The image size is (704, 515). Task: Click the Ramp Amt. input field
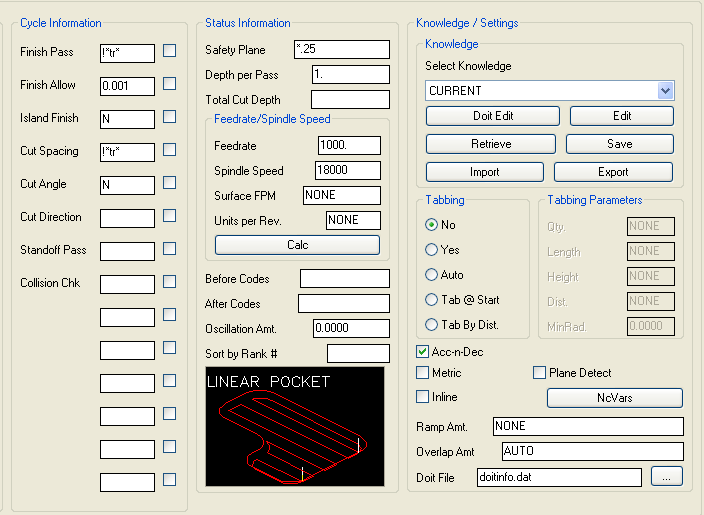tap(588, 426)
